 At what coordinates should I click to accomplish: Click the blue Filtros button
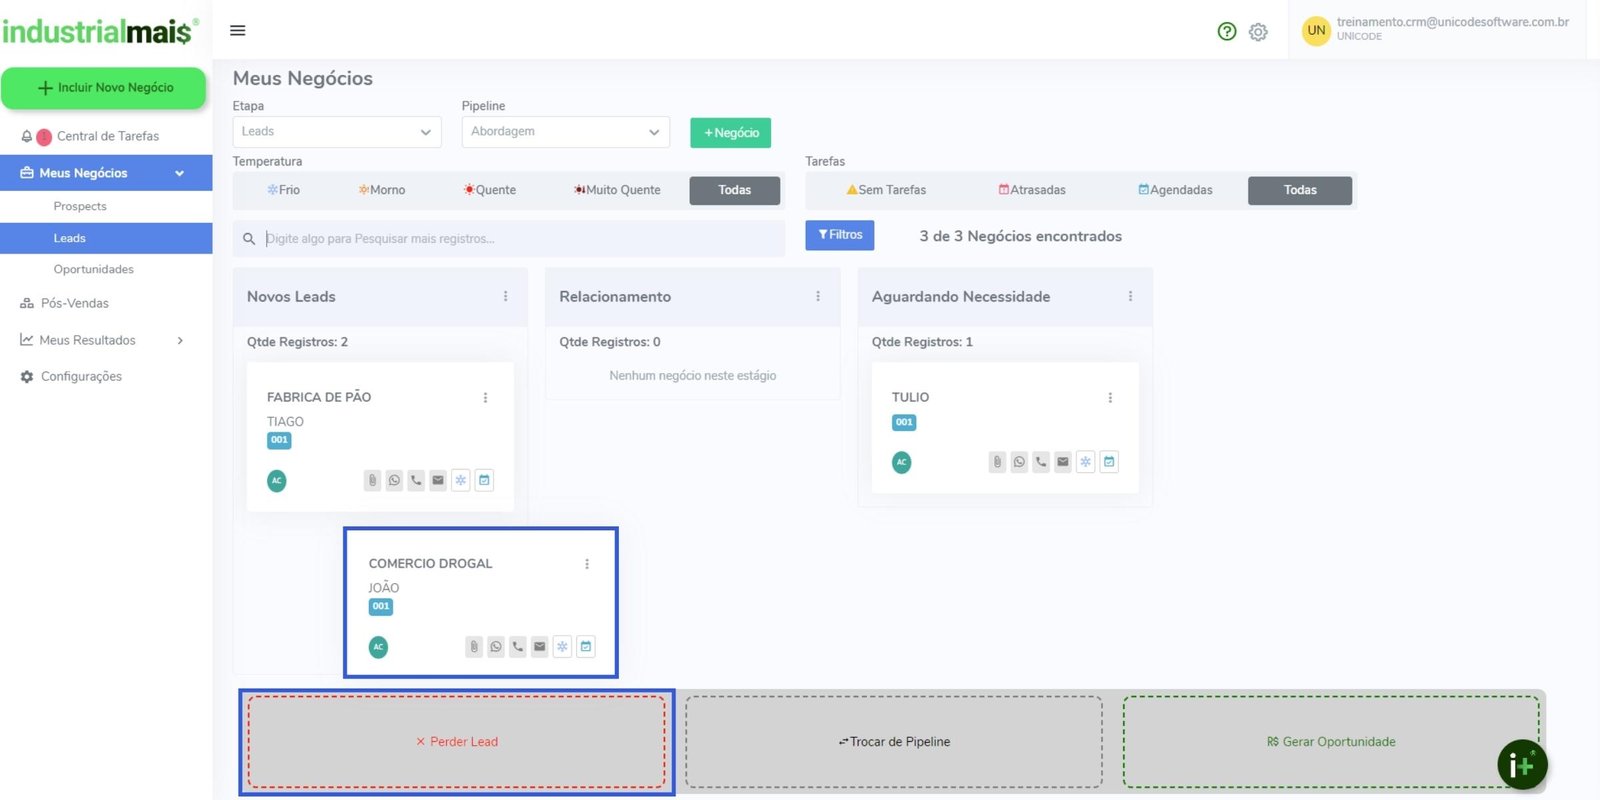click(840, 235)
